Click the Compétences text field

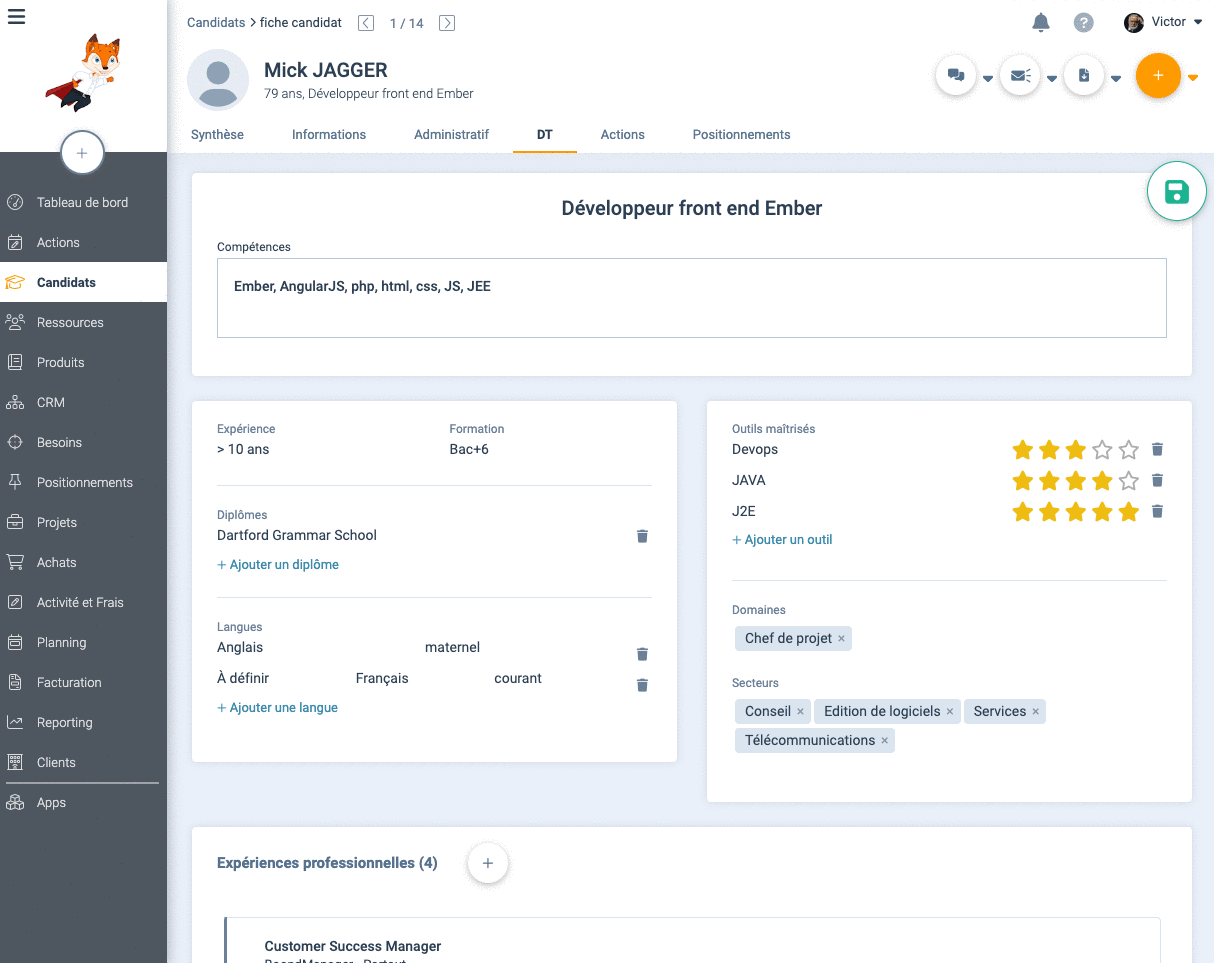tap(692, 298)
